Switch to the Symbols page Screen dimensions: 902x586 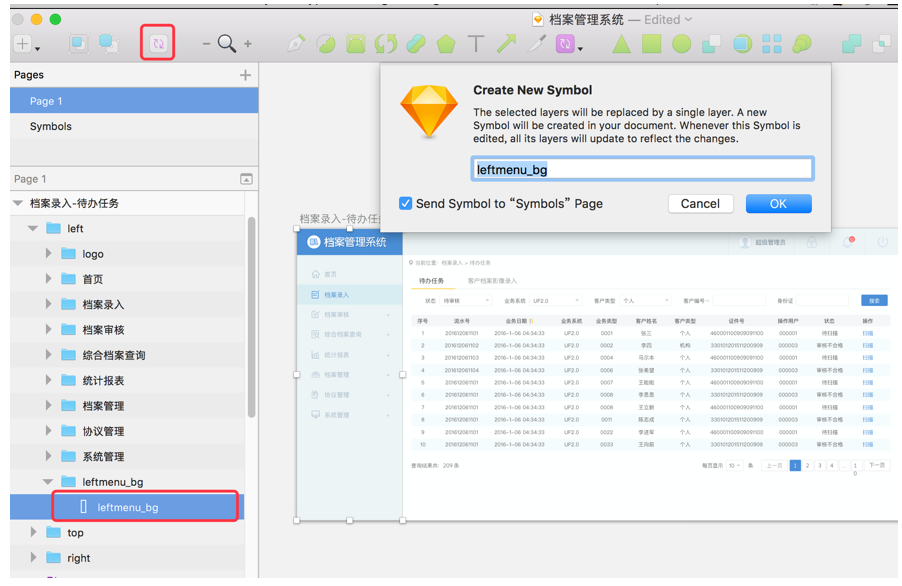click(x=134, y=126)
